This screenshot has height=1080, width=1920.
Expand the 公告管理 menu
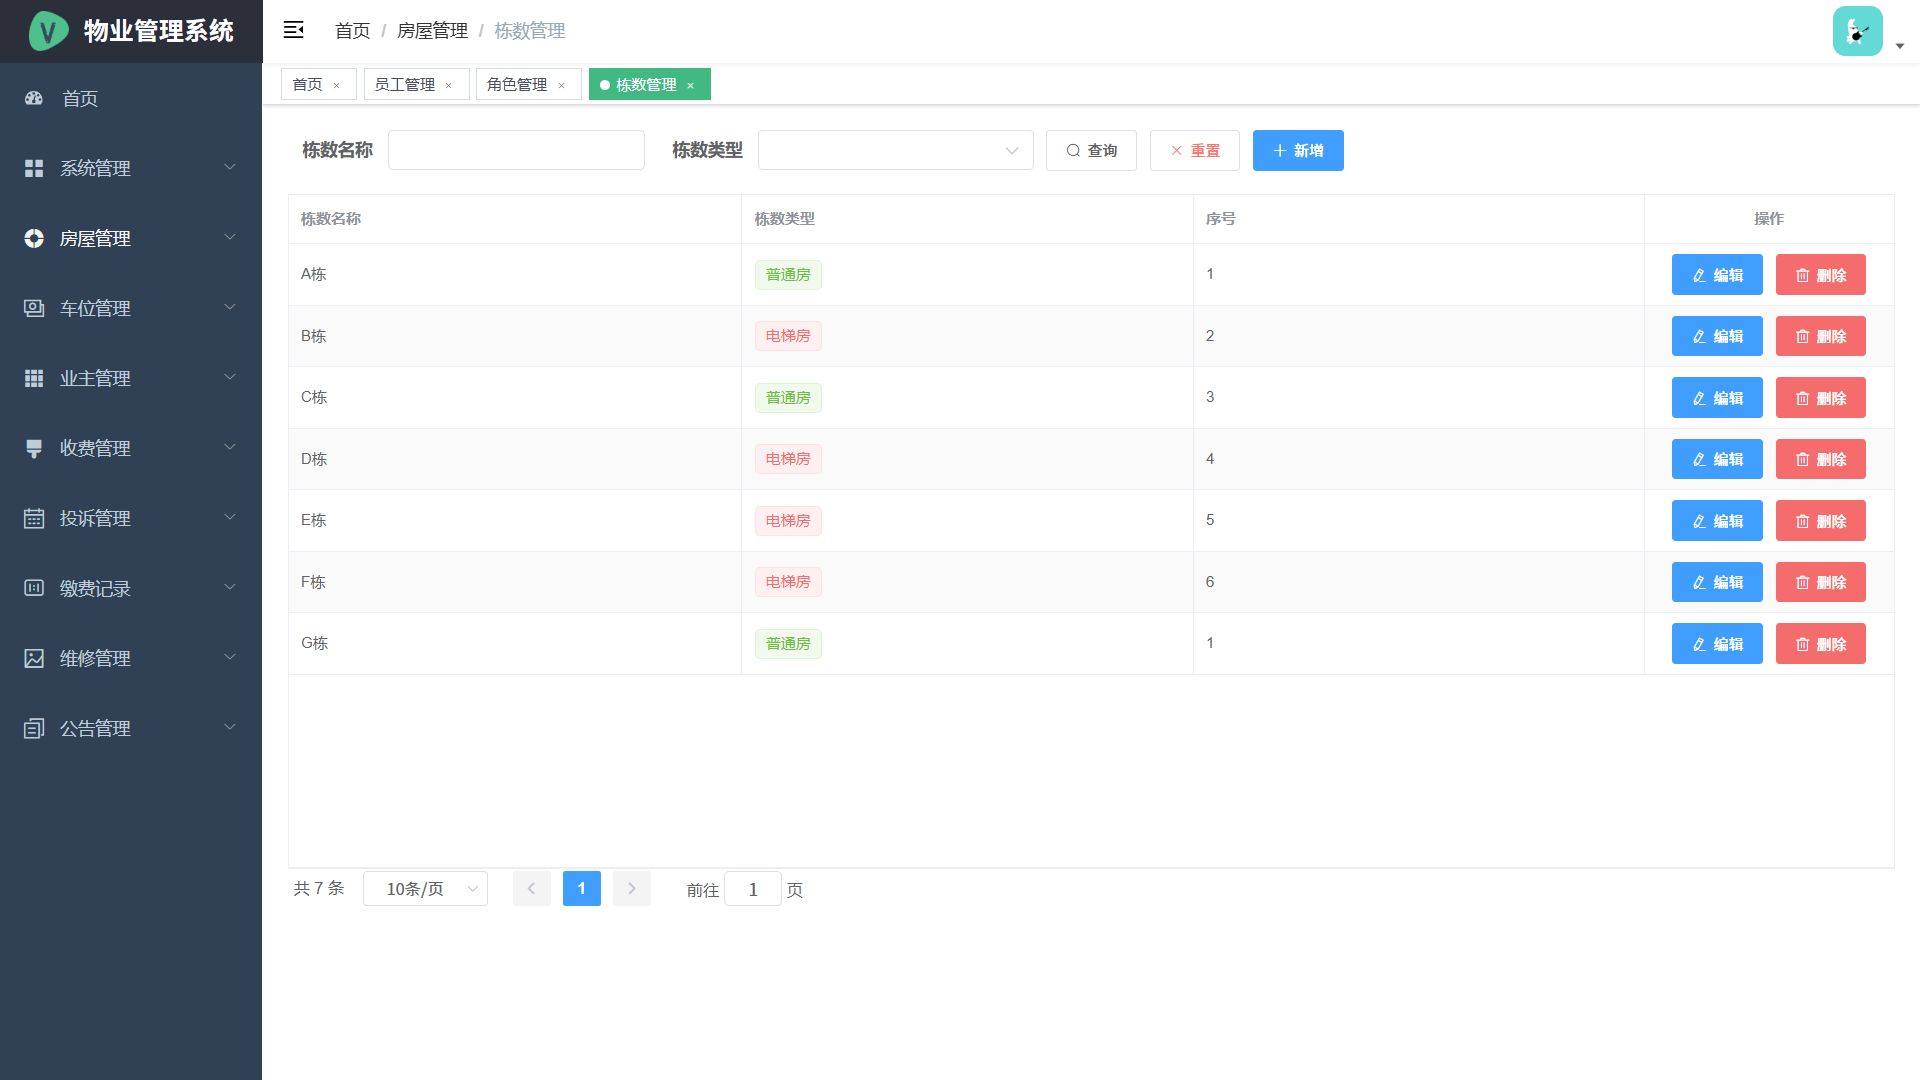pos(130,728)
